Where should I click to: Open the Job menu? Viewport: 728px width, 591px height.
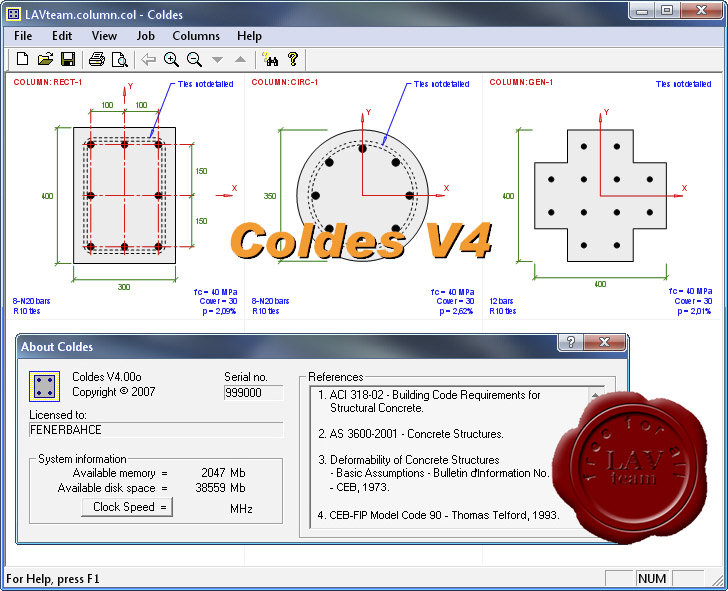click(145, 36)
